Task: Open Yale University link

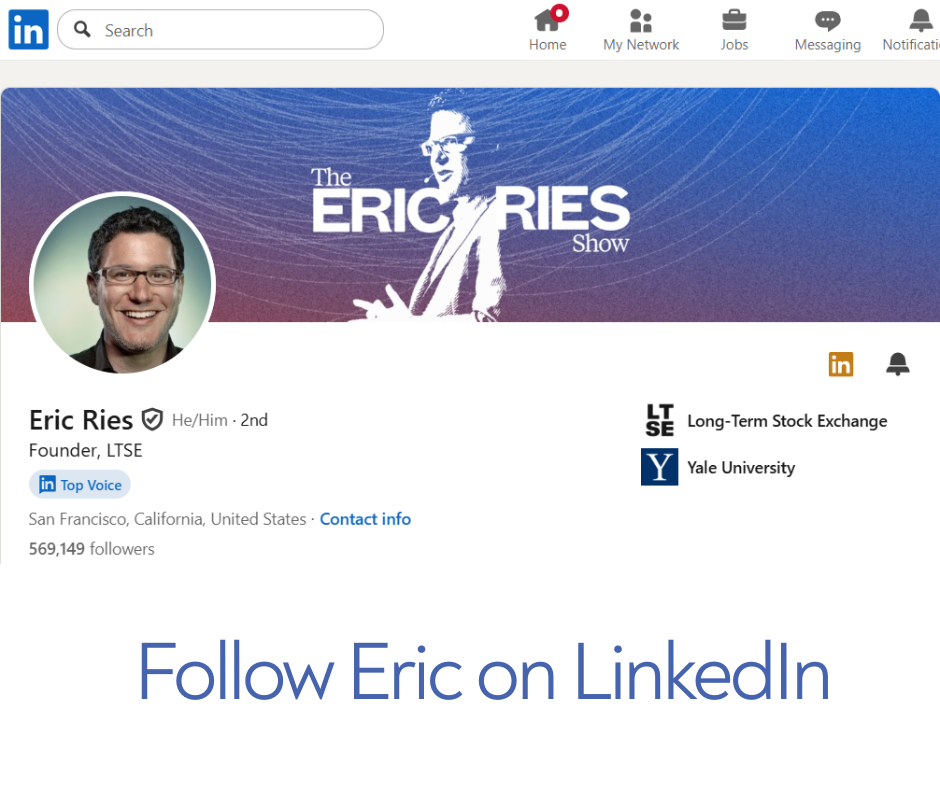Action: coord(741,468)
